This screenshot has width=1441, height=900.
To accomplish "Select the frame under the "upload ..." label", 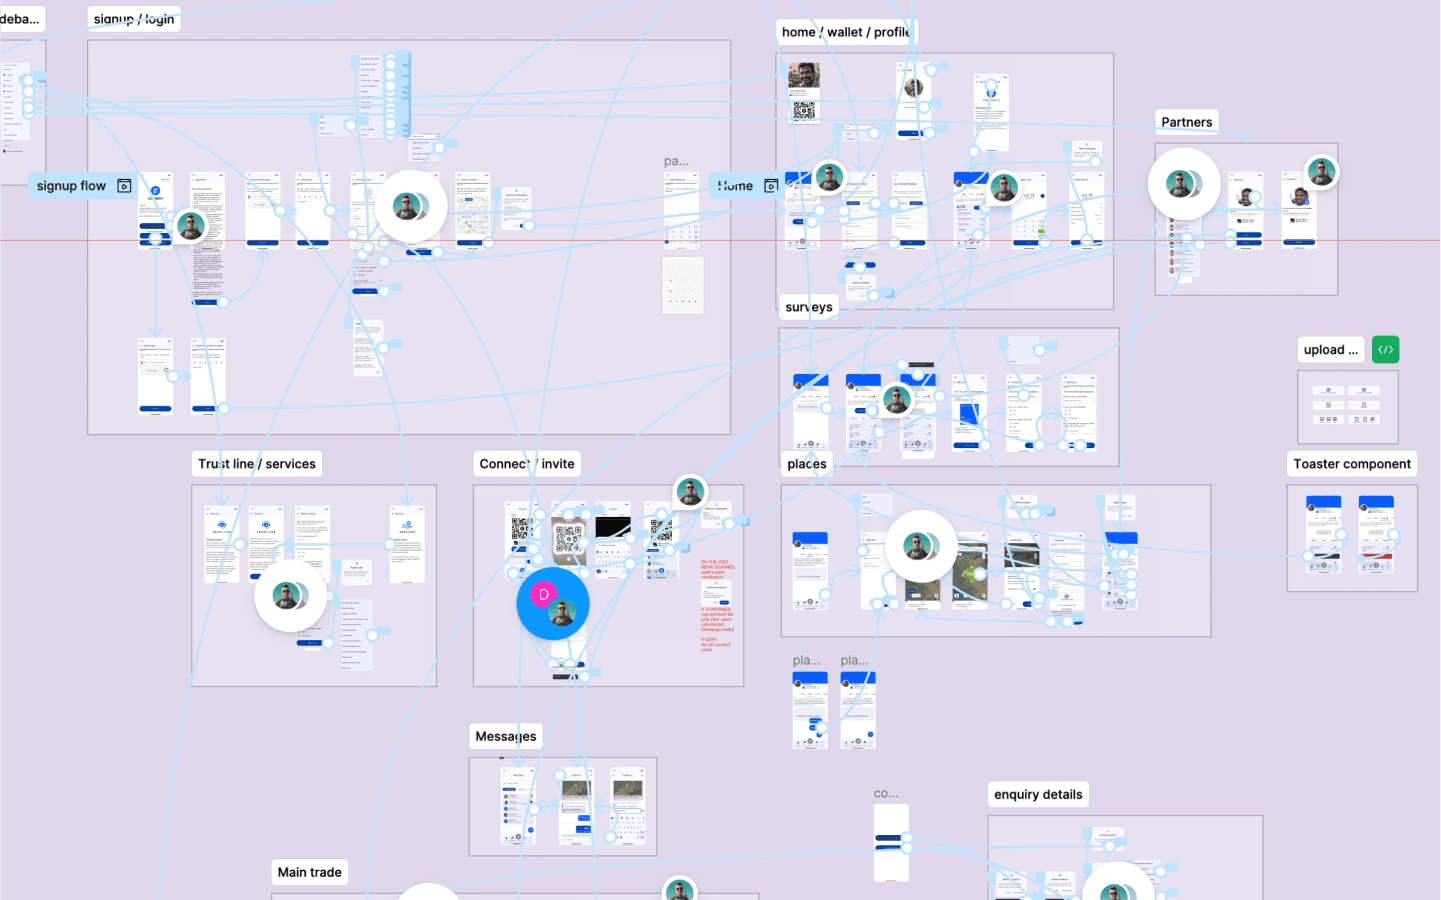I will pos(1348,407).
